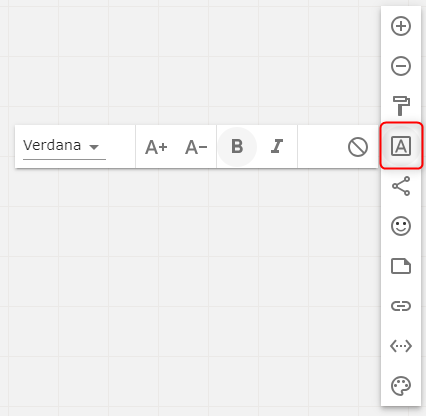This screenshot has width=426, height=416.
Task: Open the Verdana font family selector
Action: (x=64, y=147)
